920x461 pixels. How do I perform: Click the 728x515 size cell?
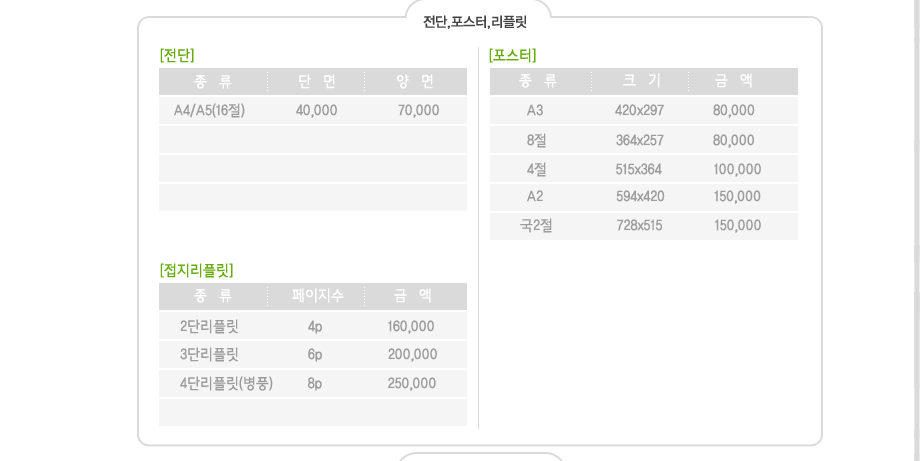639,226
